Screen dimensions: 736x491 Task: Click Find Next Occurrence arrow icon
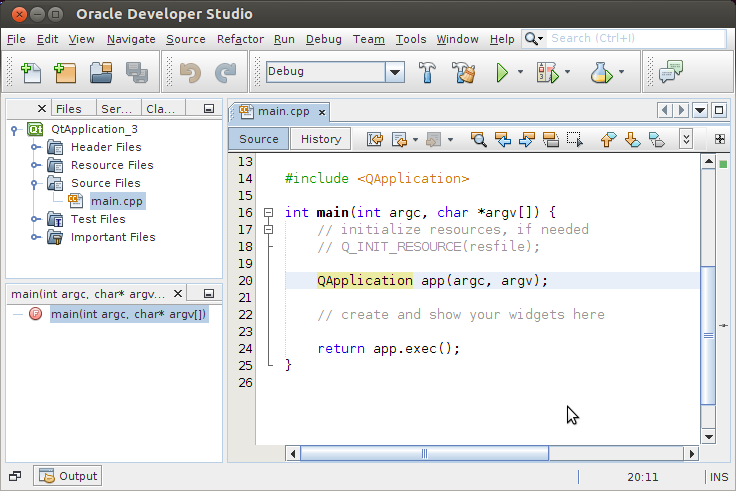point(527,139)
